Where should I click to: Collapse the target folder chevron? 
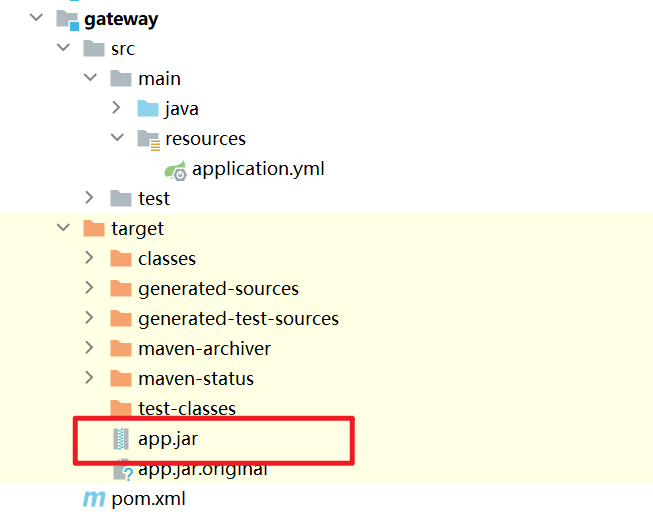pos(64,229)
